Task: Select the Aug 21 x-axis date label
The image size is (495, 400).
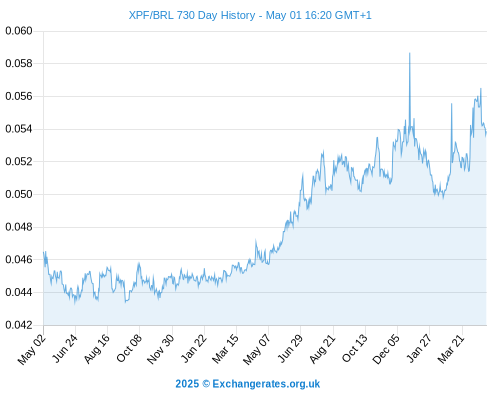Action: (x=322, y=349)
